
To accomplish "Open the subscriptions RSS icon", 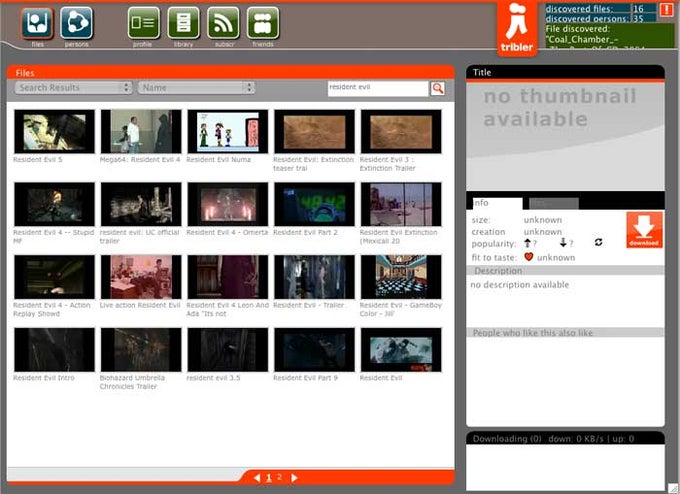I will tap(223, 23).
